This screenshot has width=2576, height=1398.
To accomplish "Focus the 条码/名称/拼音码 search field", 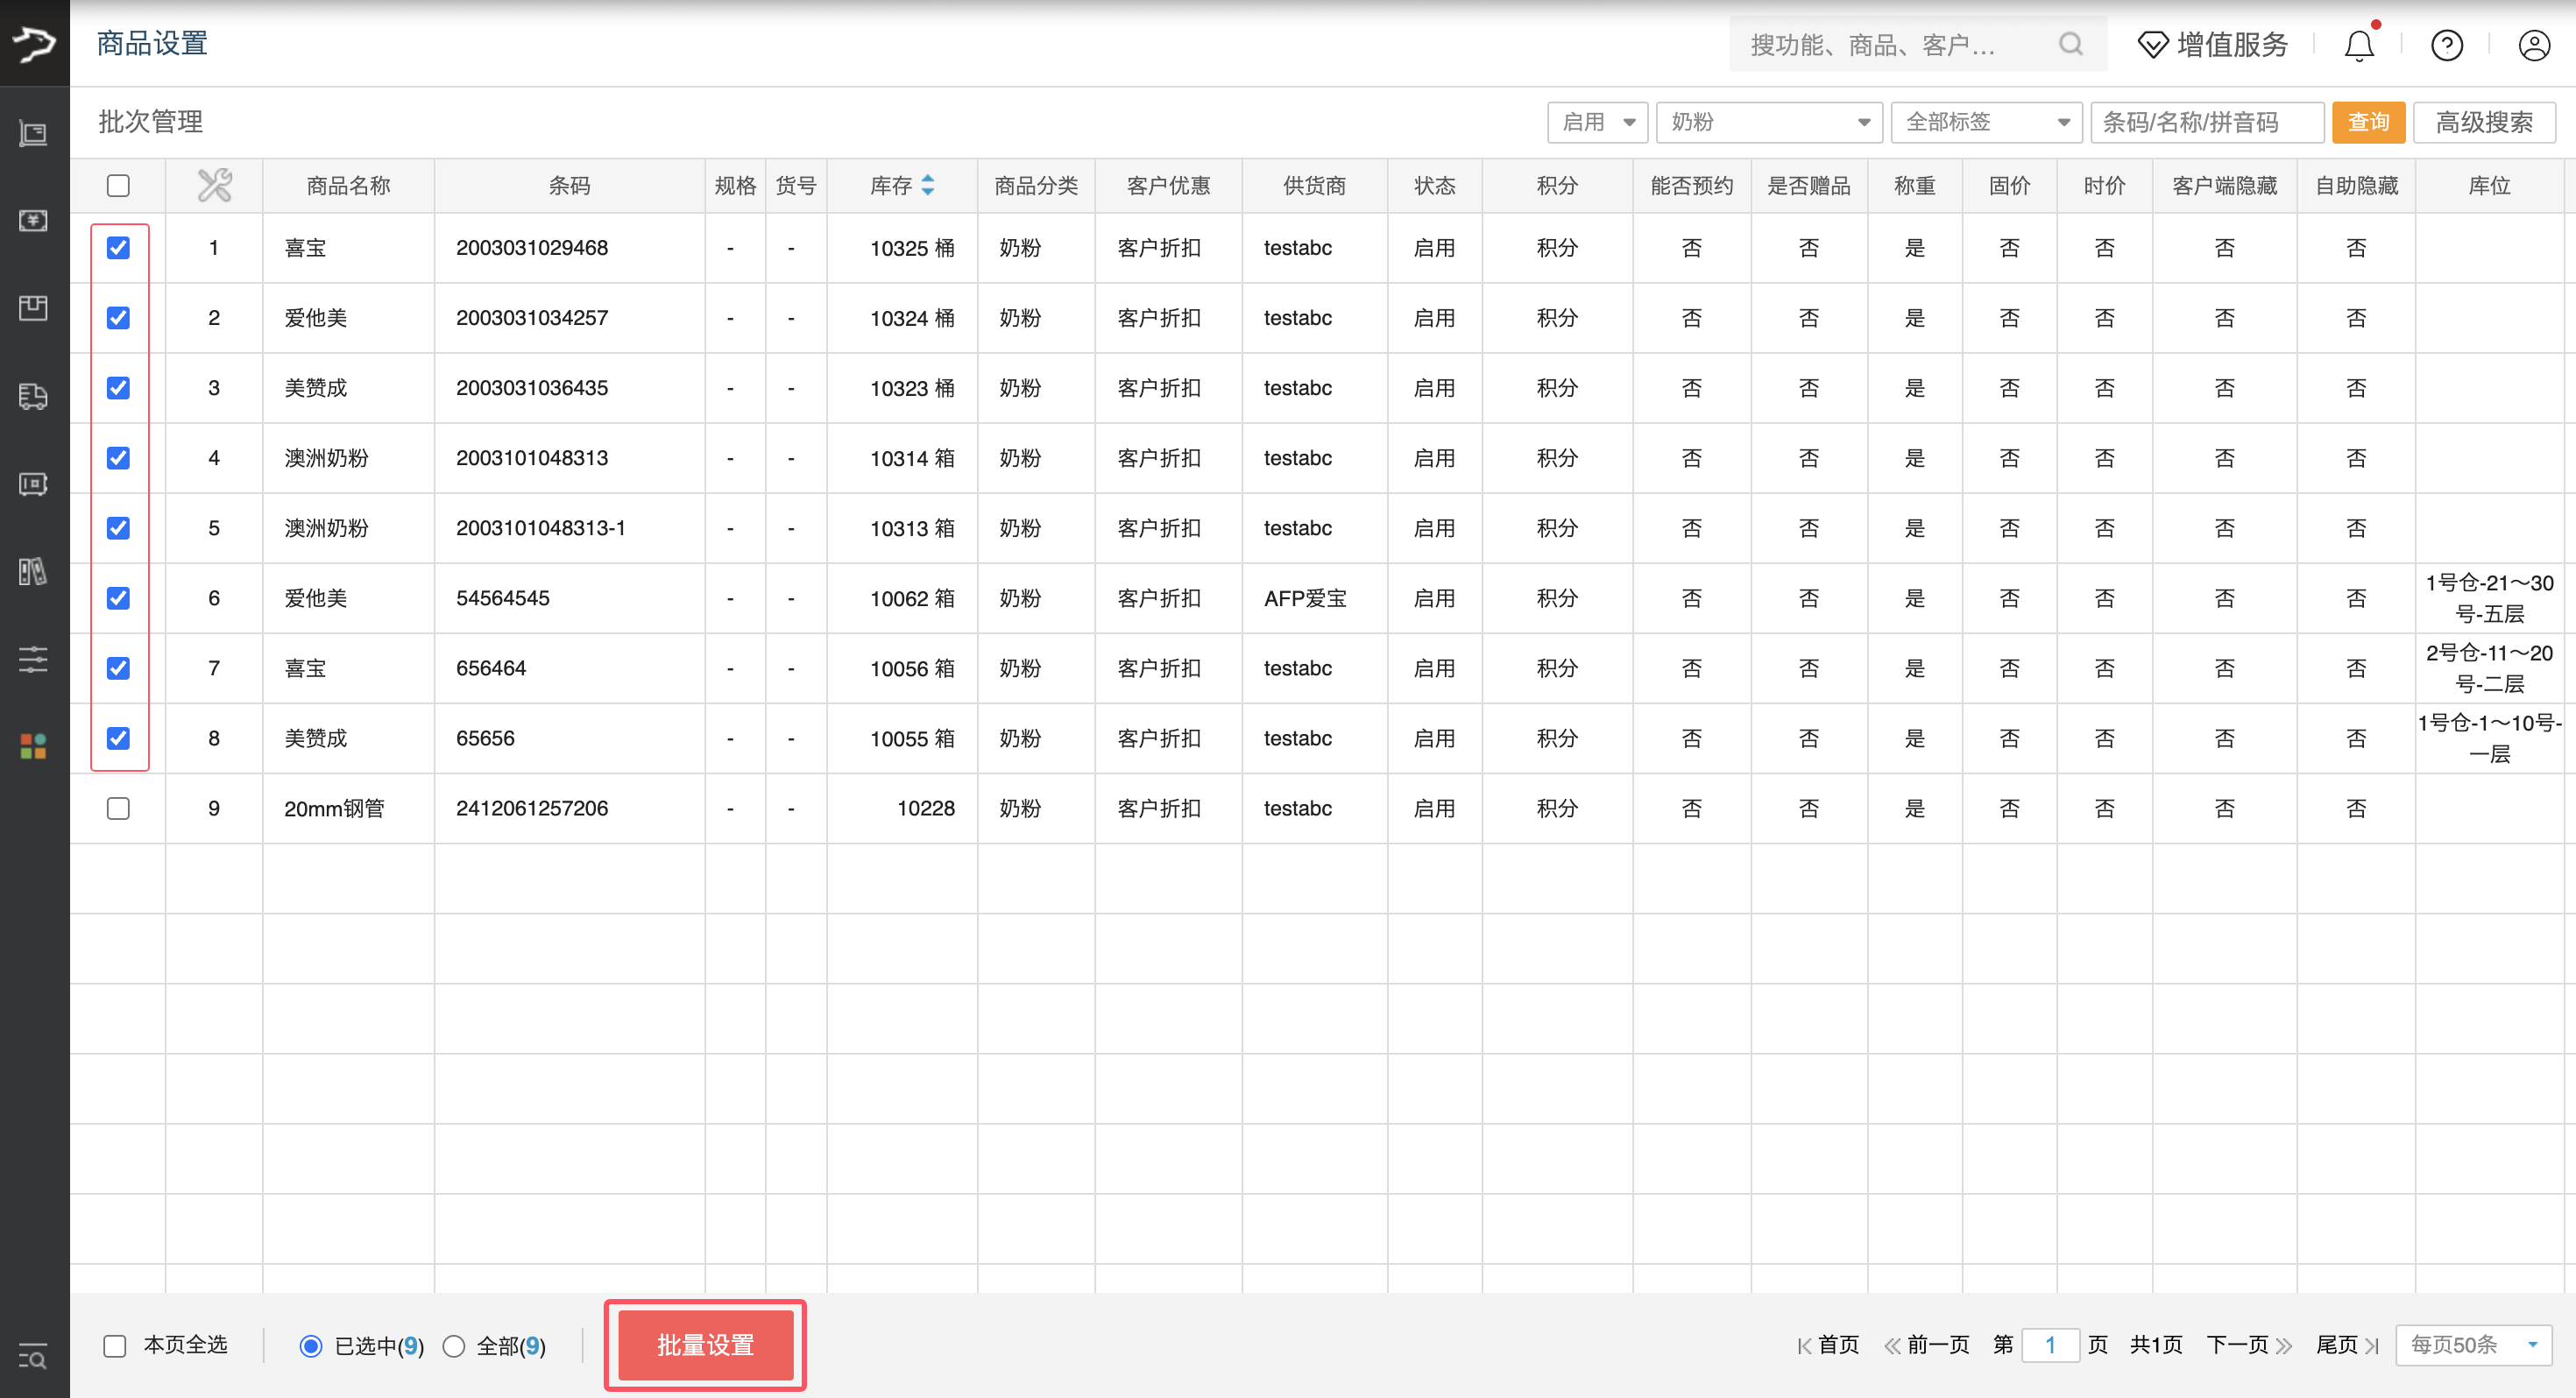I will pos(2207,122).
